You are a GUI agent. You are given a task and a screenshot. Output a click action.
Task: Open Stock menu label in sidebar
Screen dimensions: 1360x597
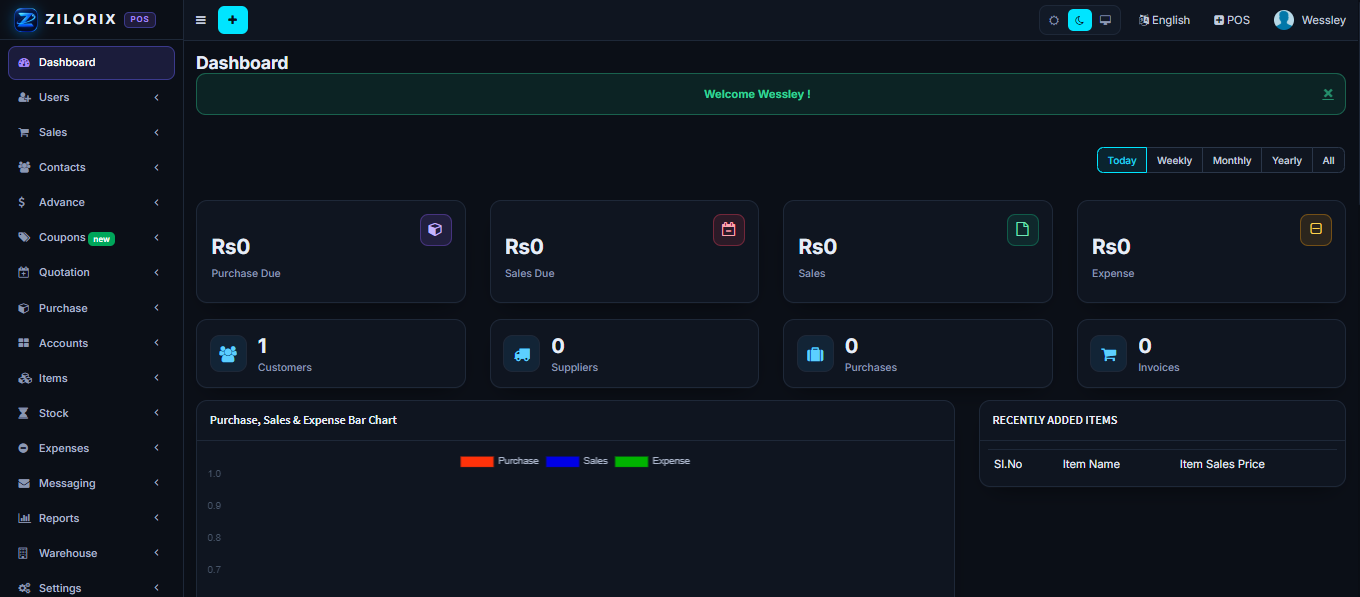click(54, 413)
